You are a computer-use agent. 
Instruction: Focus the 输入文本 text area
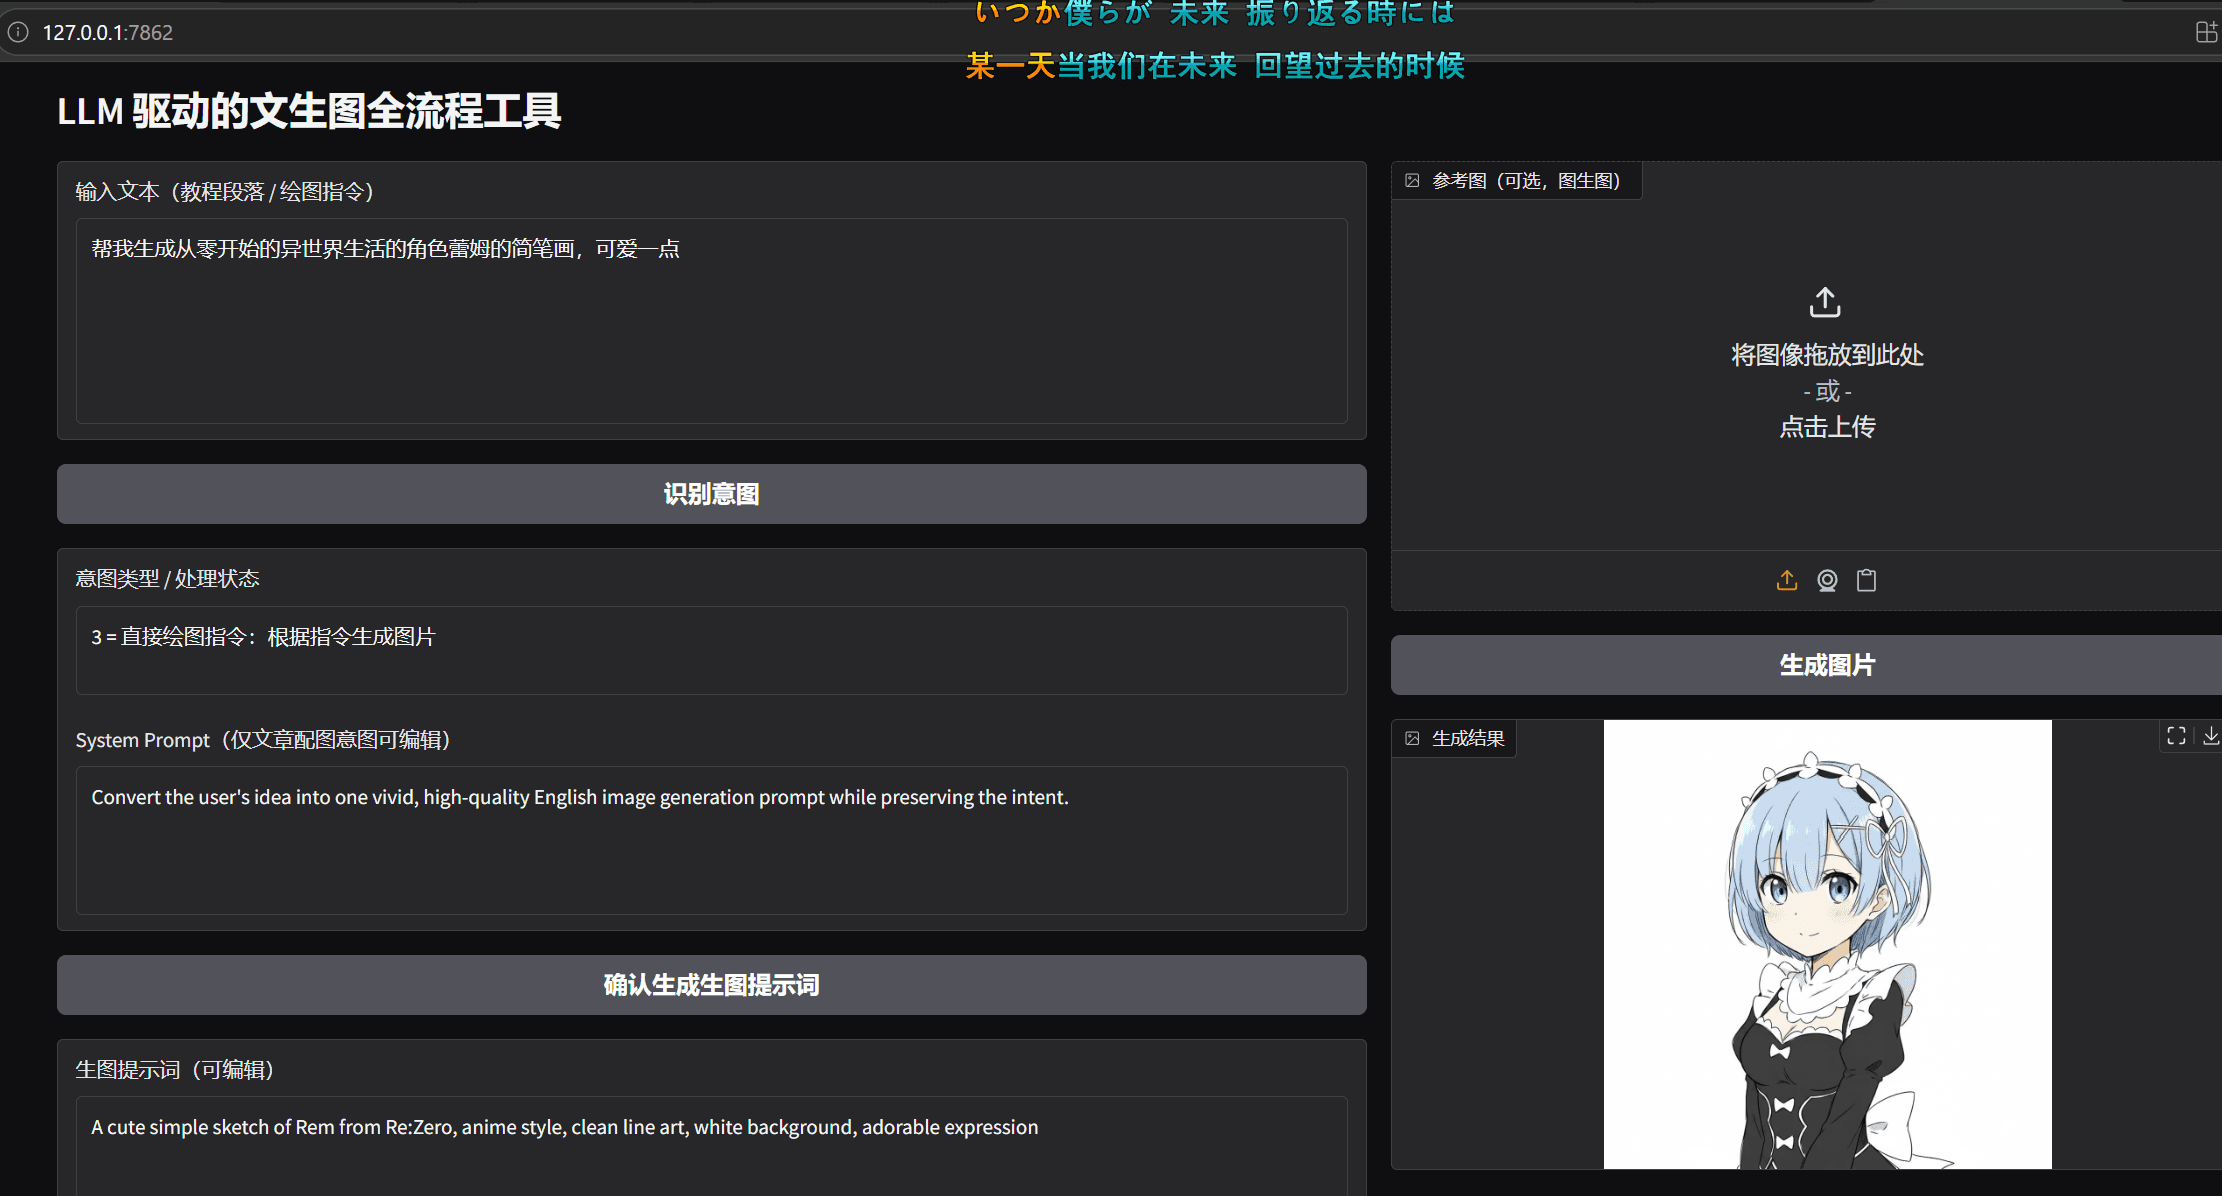click(x=712, y=321)
